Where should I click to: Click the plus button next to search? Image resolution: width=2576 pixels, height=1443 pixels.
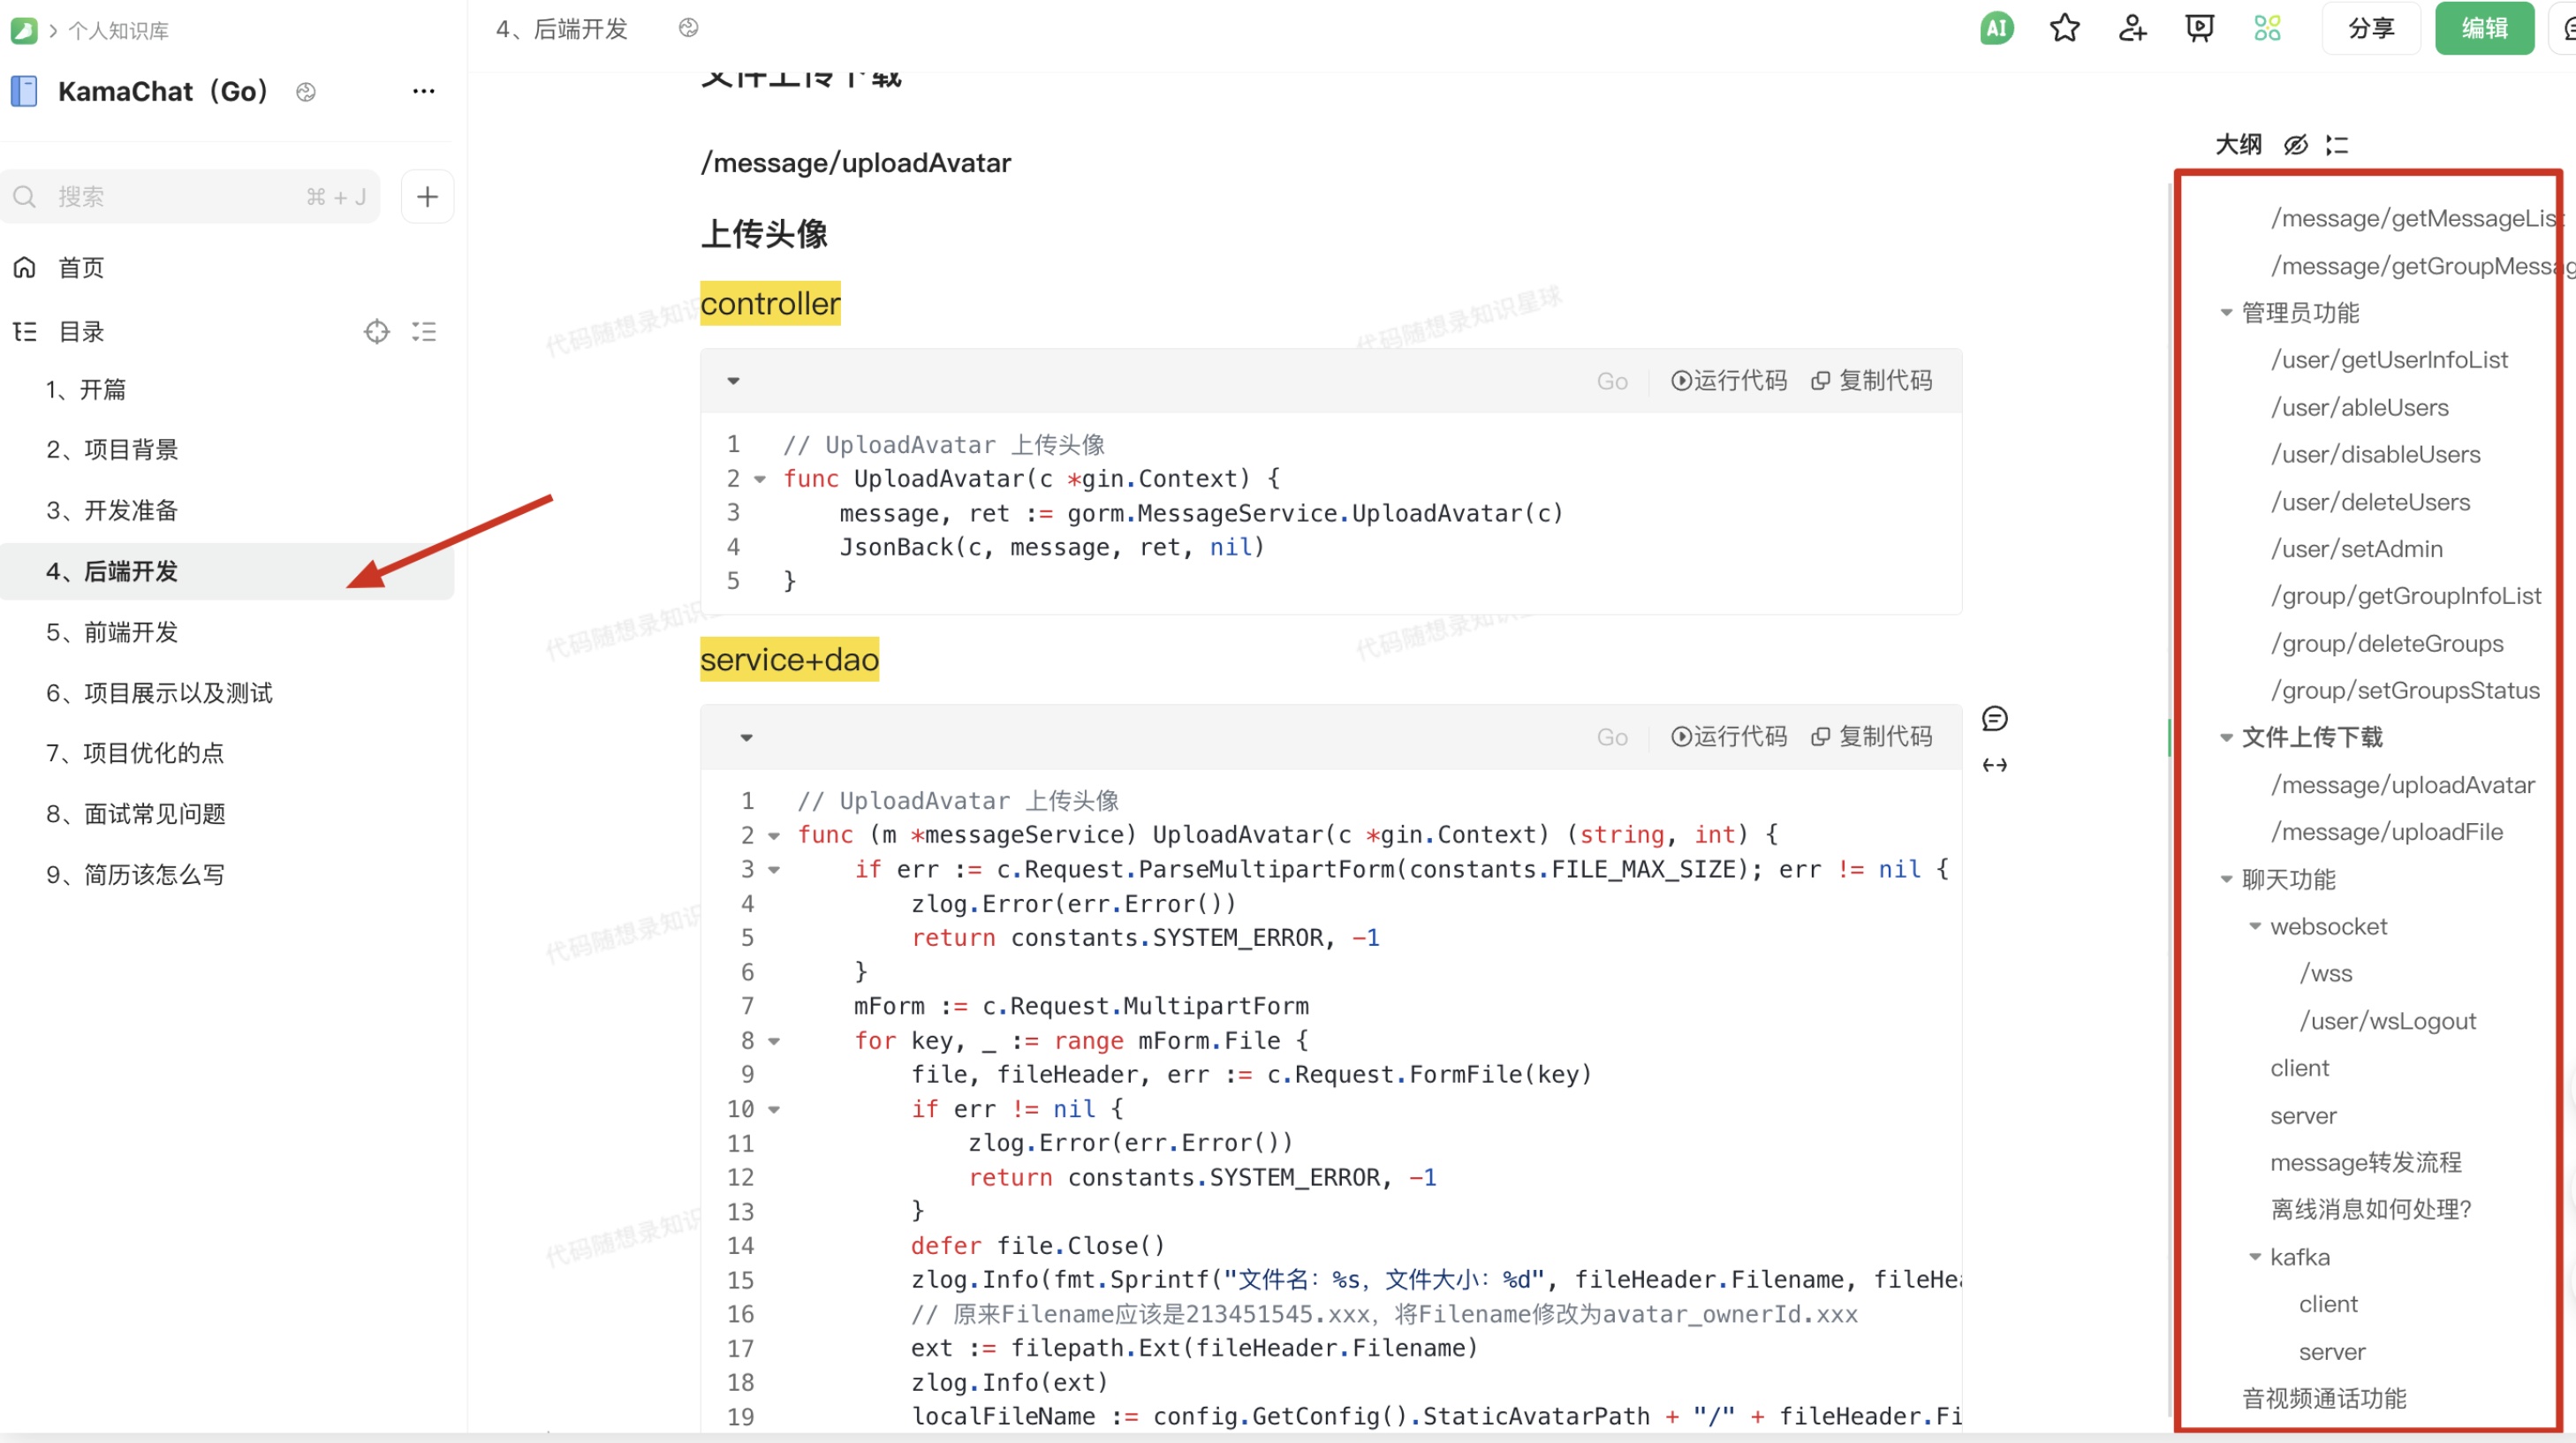427,196
